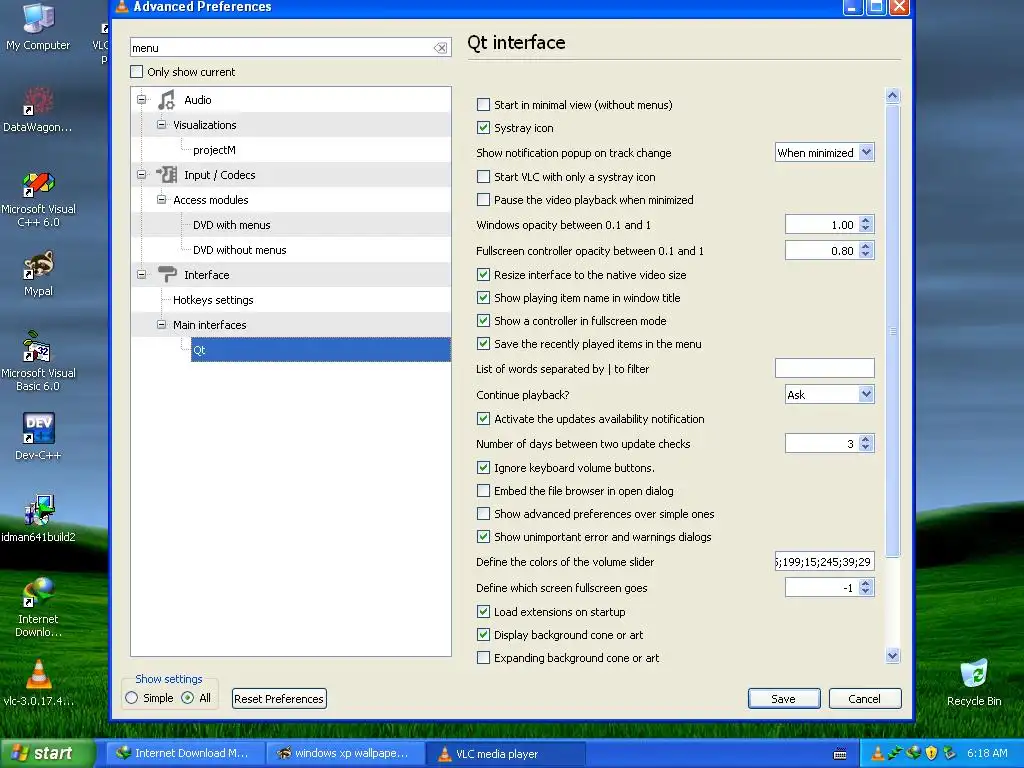Clear the search field with the X icon

click(441, 48)
